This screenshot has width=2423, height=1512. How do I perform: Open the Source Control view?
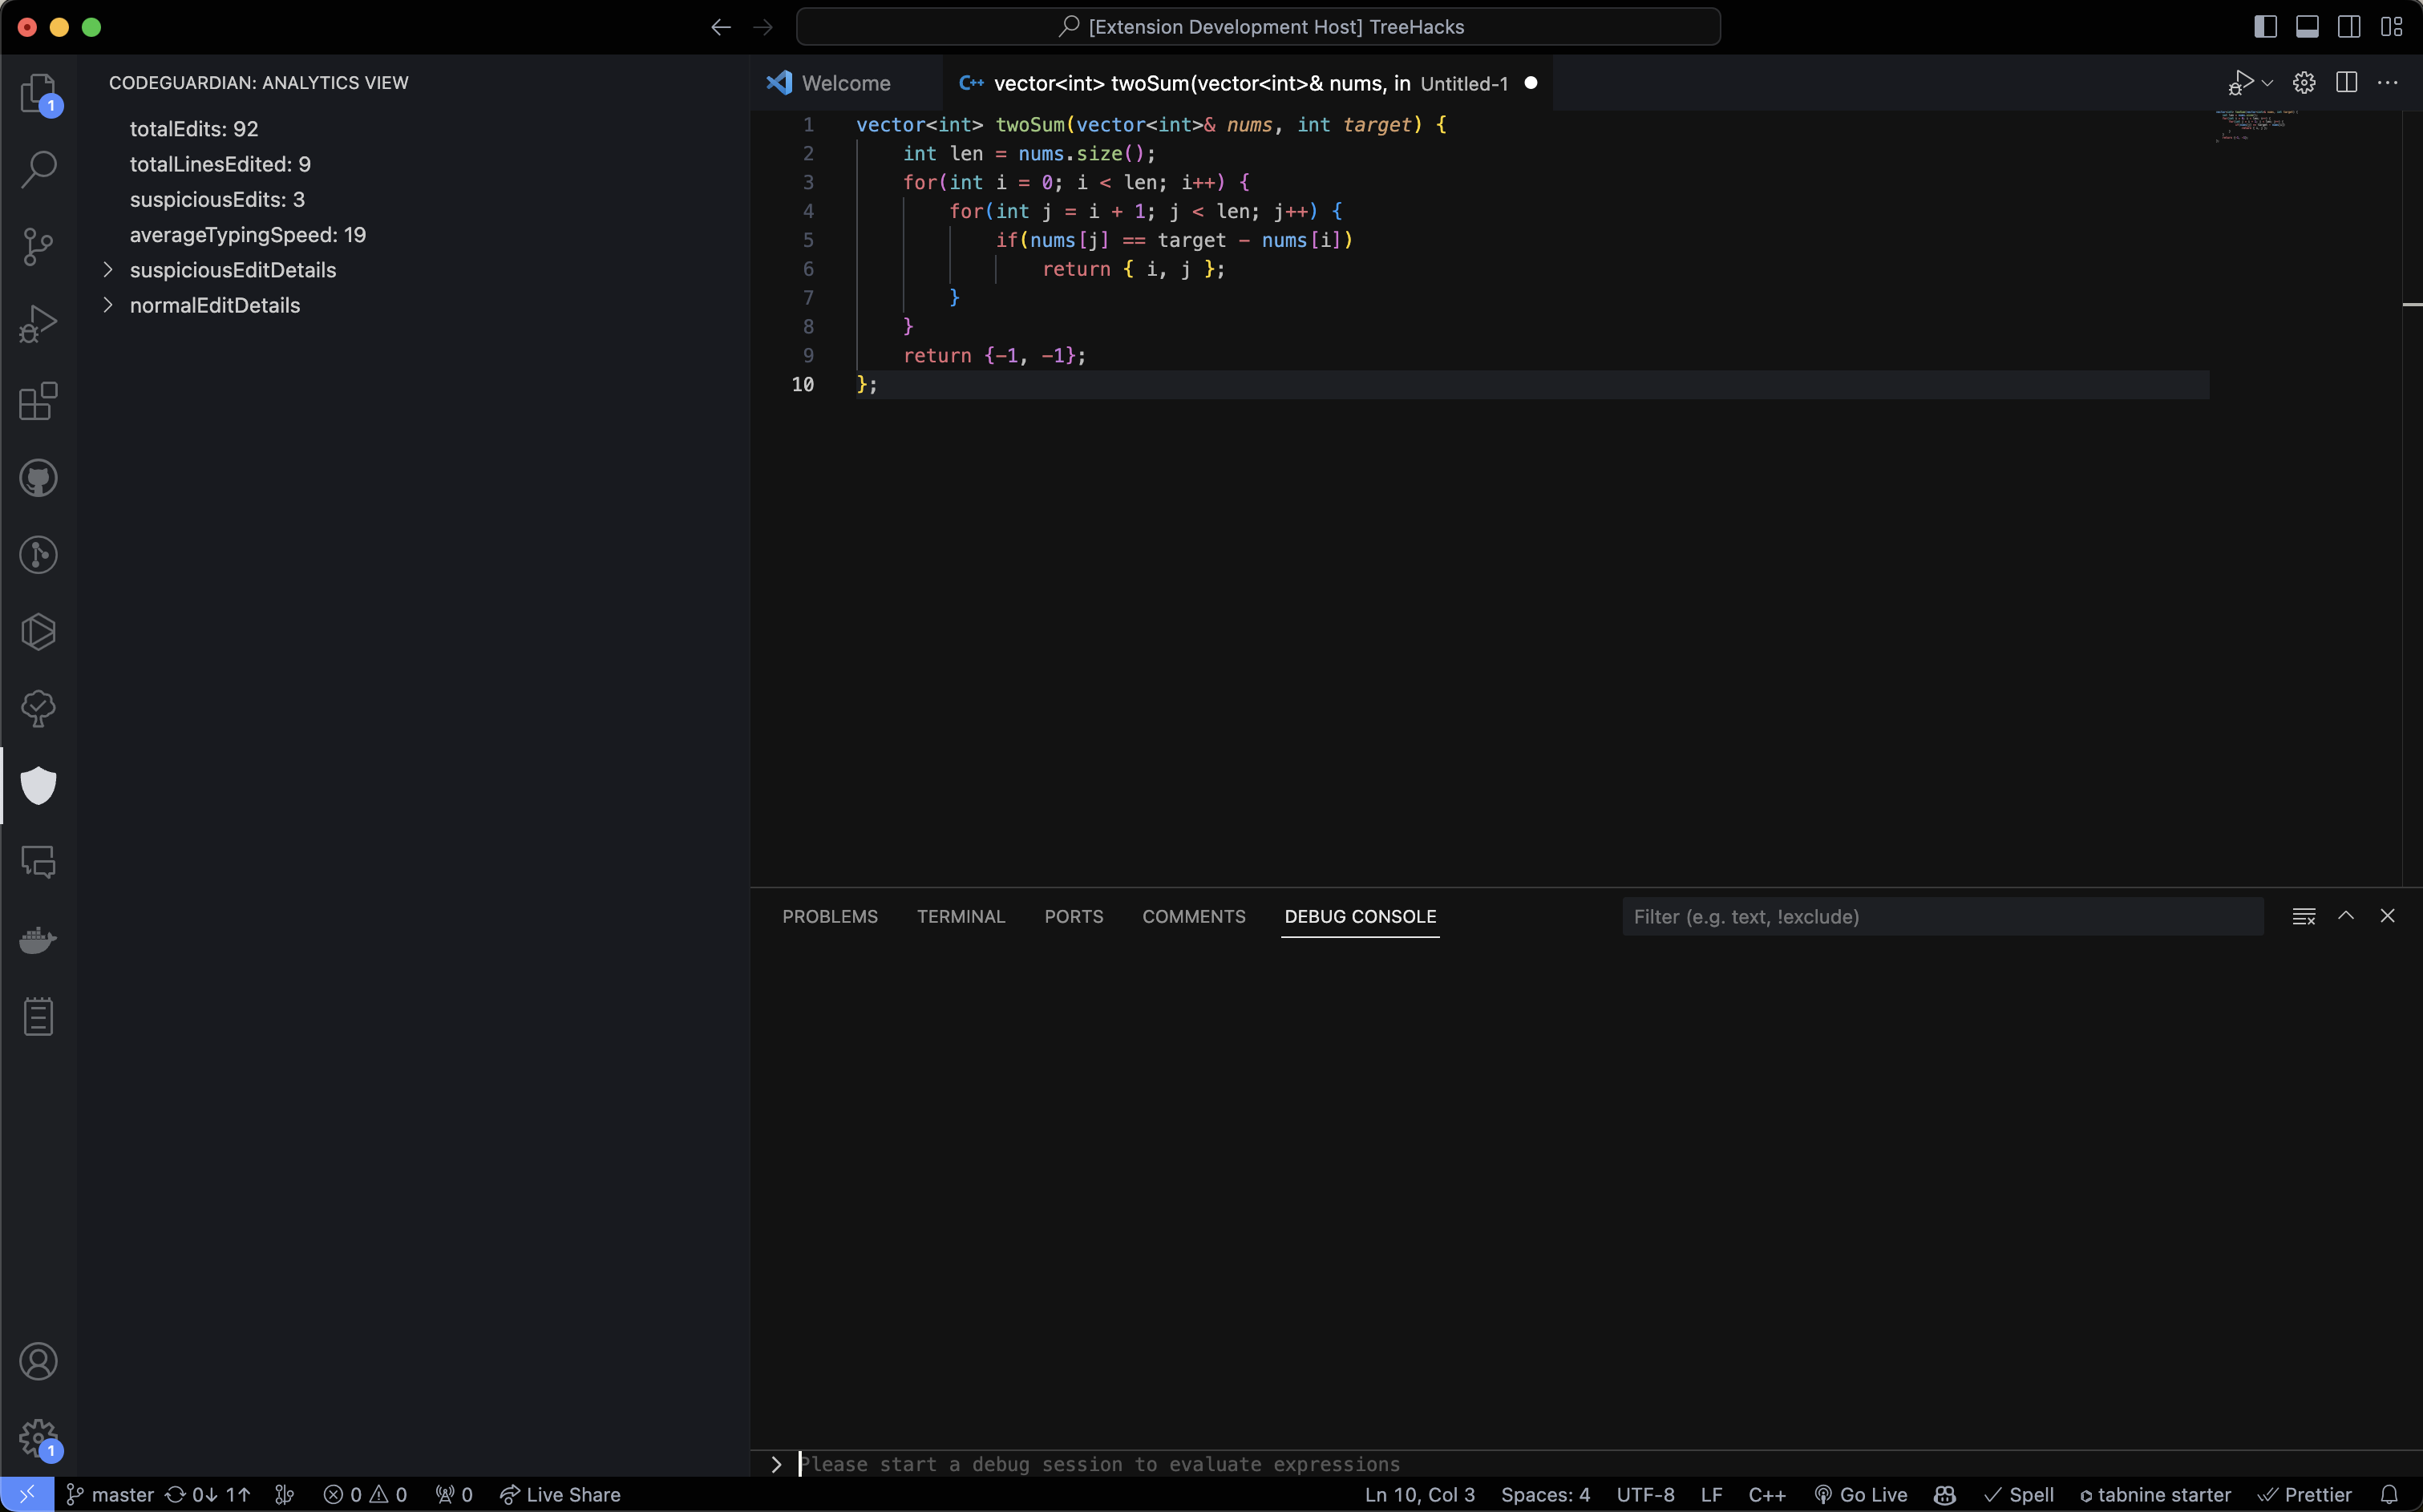tap(38, 246)
